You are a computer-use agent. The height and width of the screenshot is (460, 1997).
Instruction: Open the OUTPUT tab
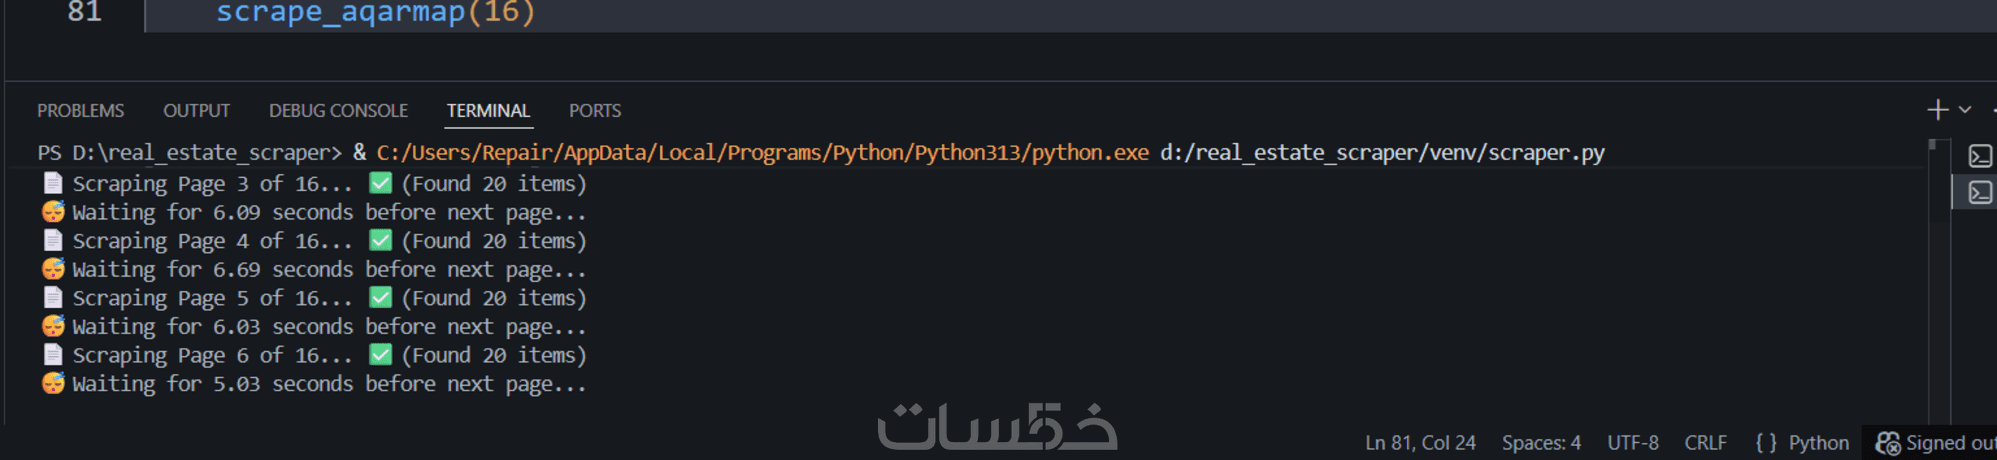(196, 111)
